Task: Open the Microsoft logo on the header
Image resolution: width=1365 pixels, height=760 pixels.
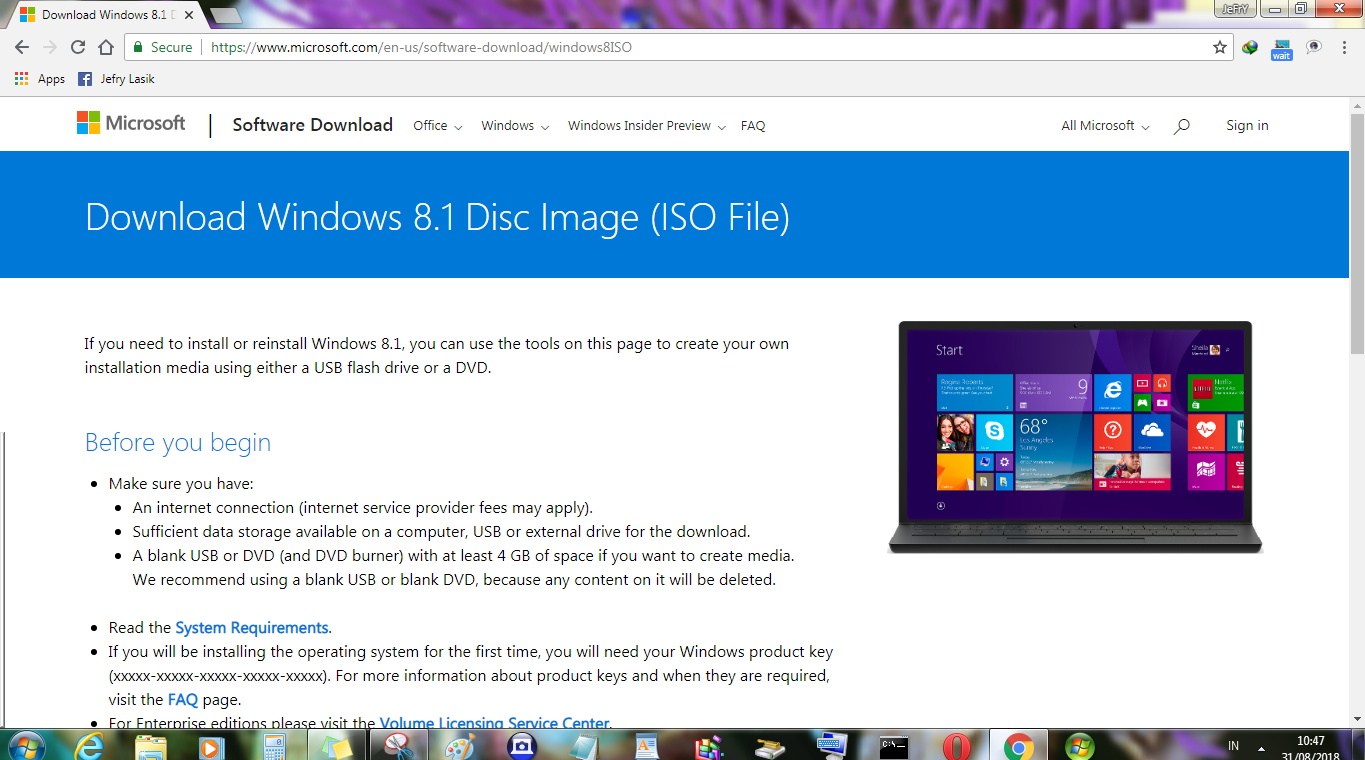Action: pos(131,122)
